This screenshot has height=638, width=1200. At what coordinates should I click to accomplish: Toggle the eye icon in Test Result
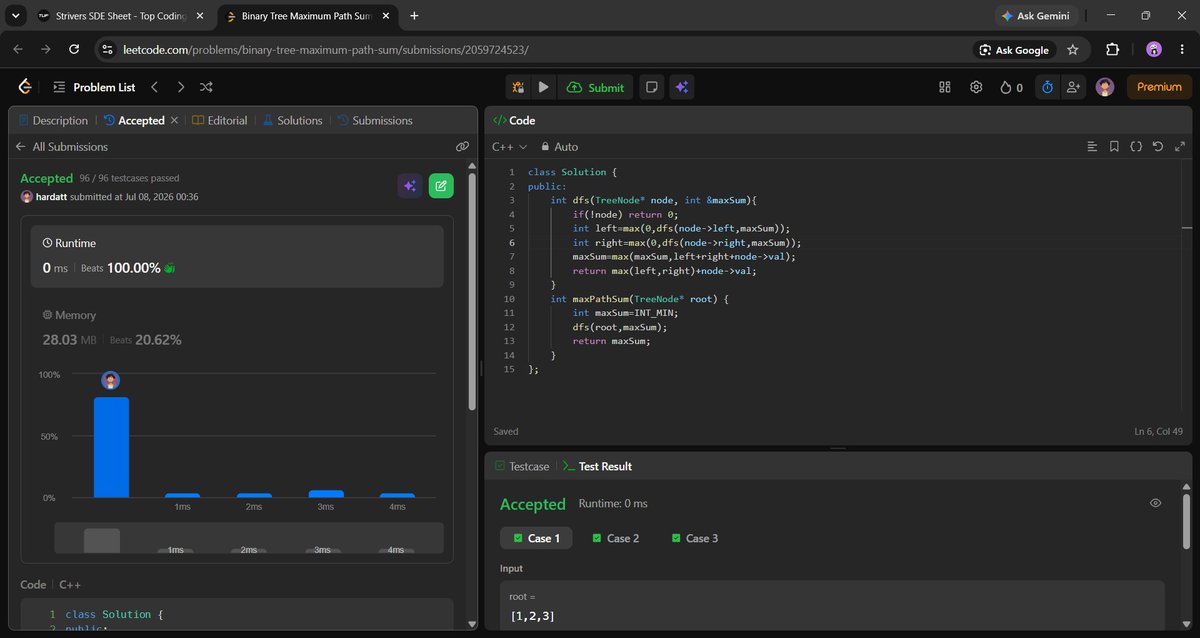coord(1156,503)
